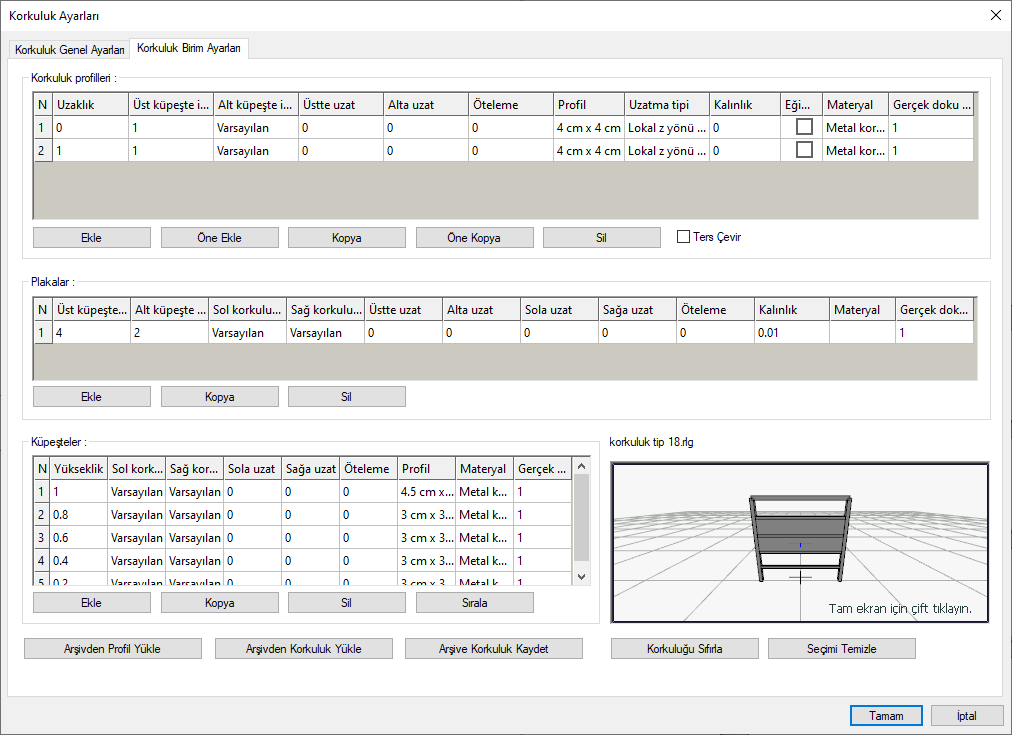Cancel the dialog with İptal
The width and height of the screenshot is (1012, 735).
(966, 716)
